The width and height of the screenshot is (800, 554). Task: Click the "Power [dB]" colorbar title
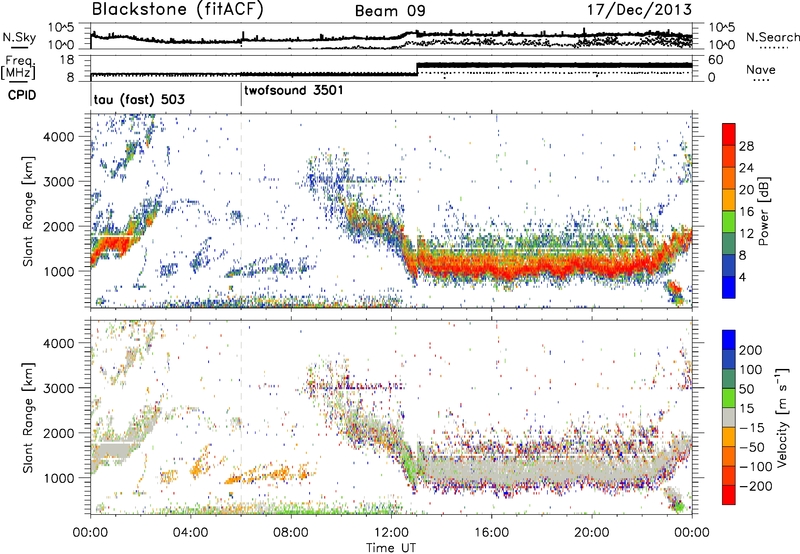[764, 211]
